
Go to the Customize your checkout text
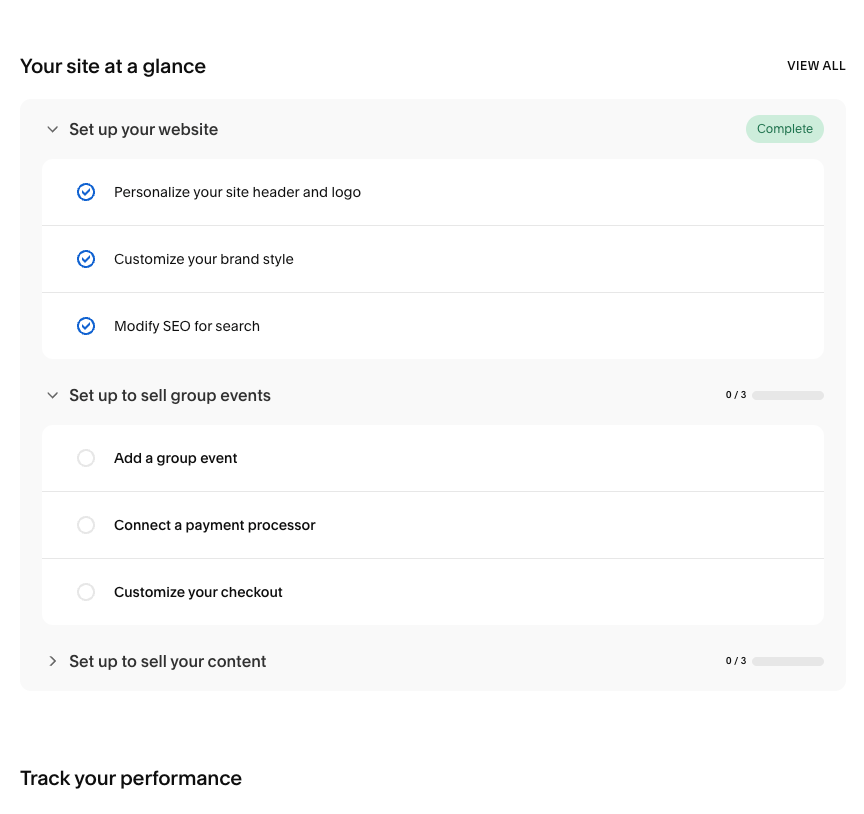coord(198,592)
